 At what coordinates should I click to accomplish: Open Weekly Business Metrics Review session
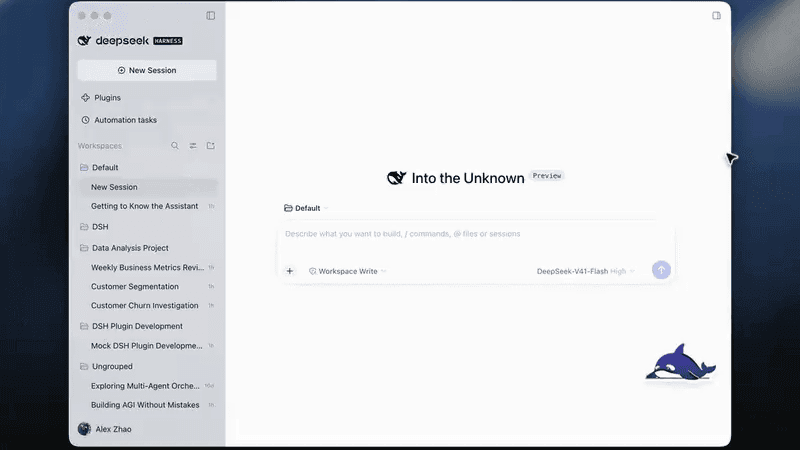(148, 267)
